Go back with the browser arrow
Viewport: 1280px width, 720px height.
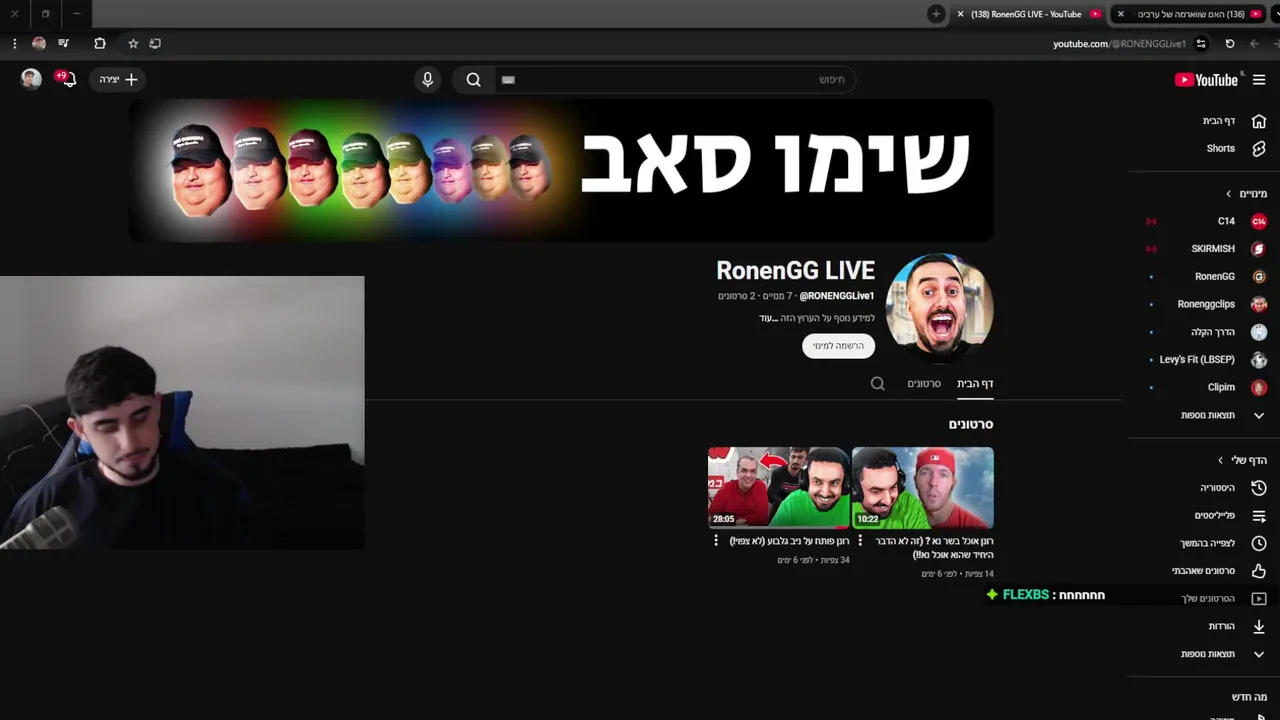pyautogui.click(x=1254, y=43)
